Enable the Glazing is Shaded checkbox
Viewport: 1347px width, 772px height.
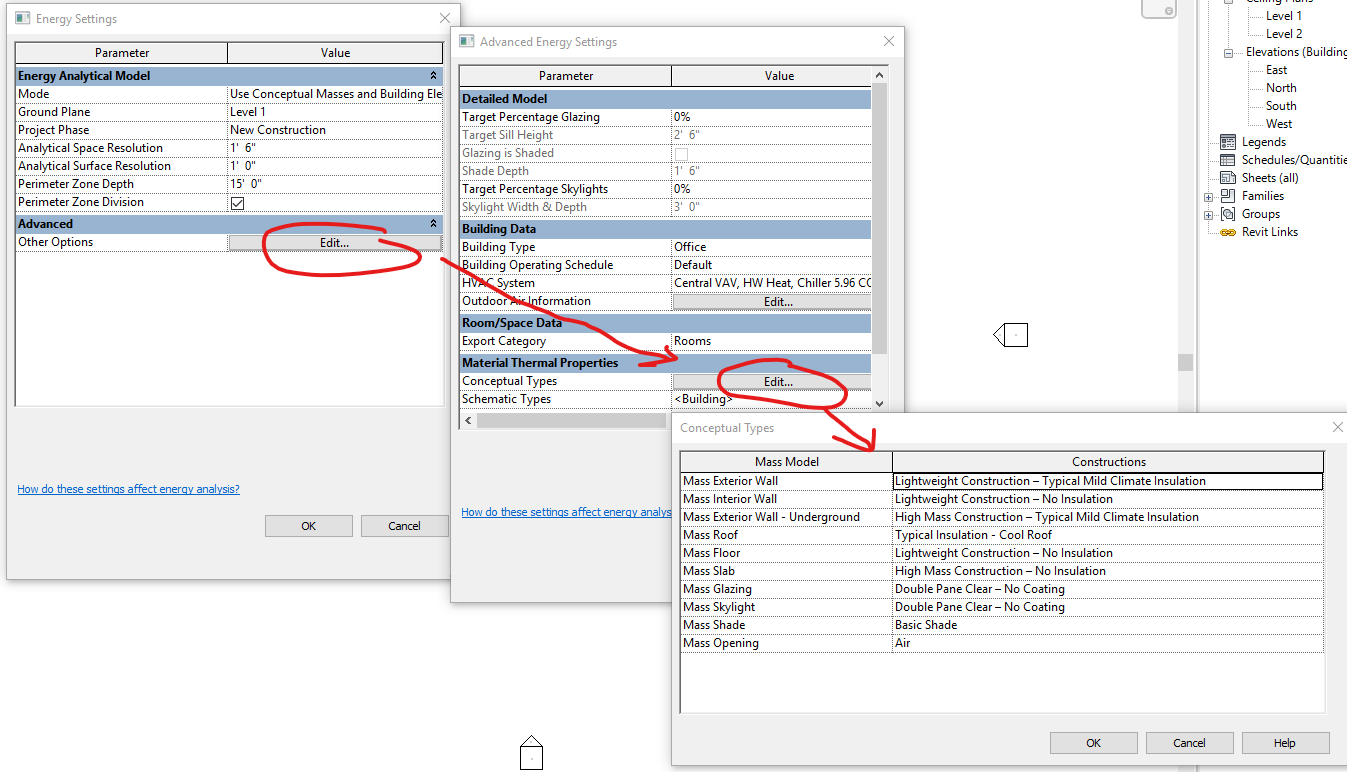[x=680, y=152]
